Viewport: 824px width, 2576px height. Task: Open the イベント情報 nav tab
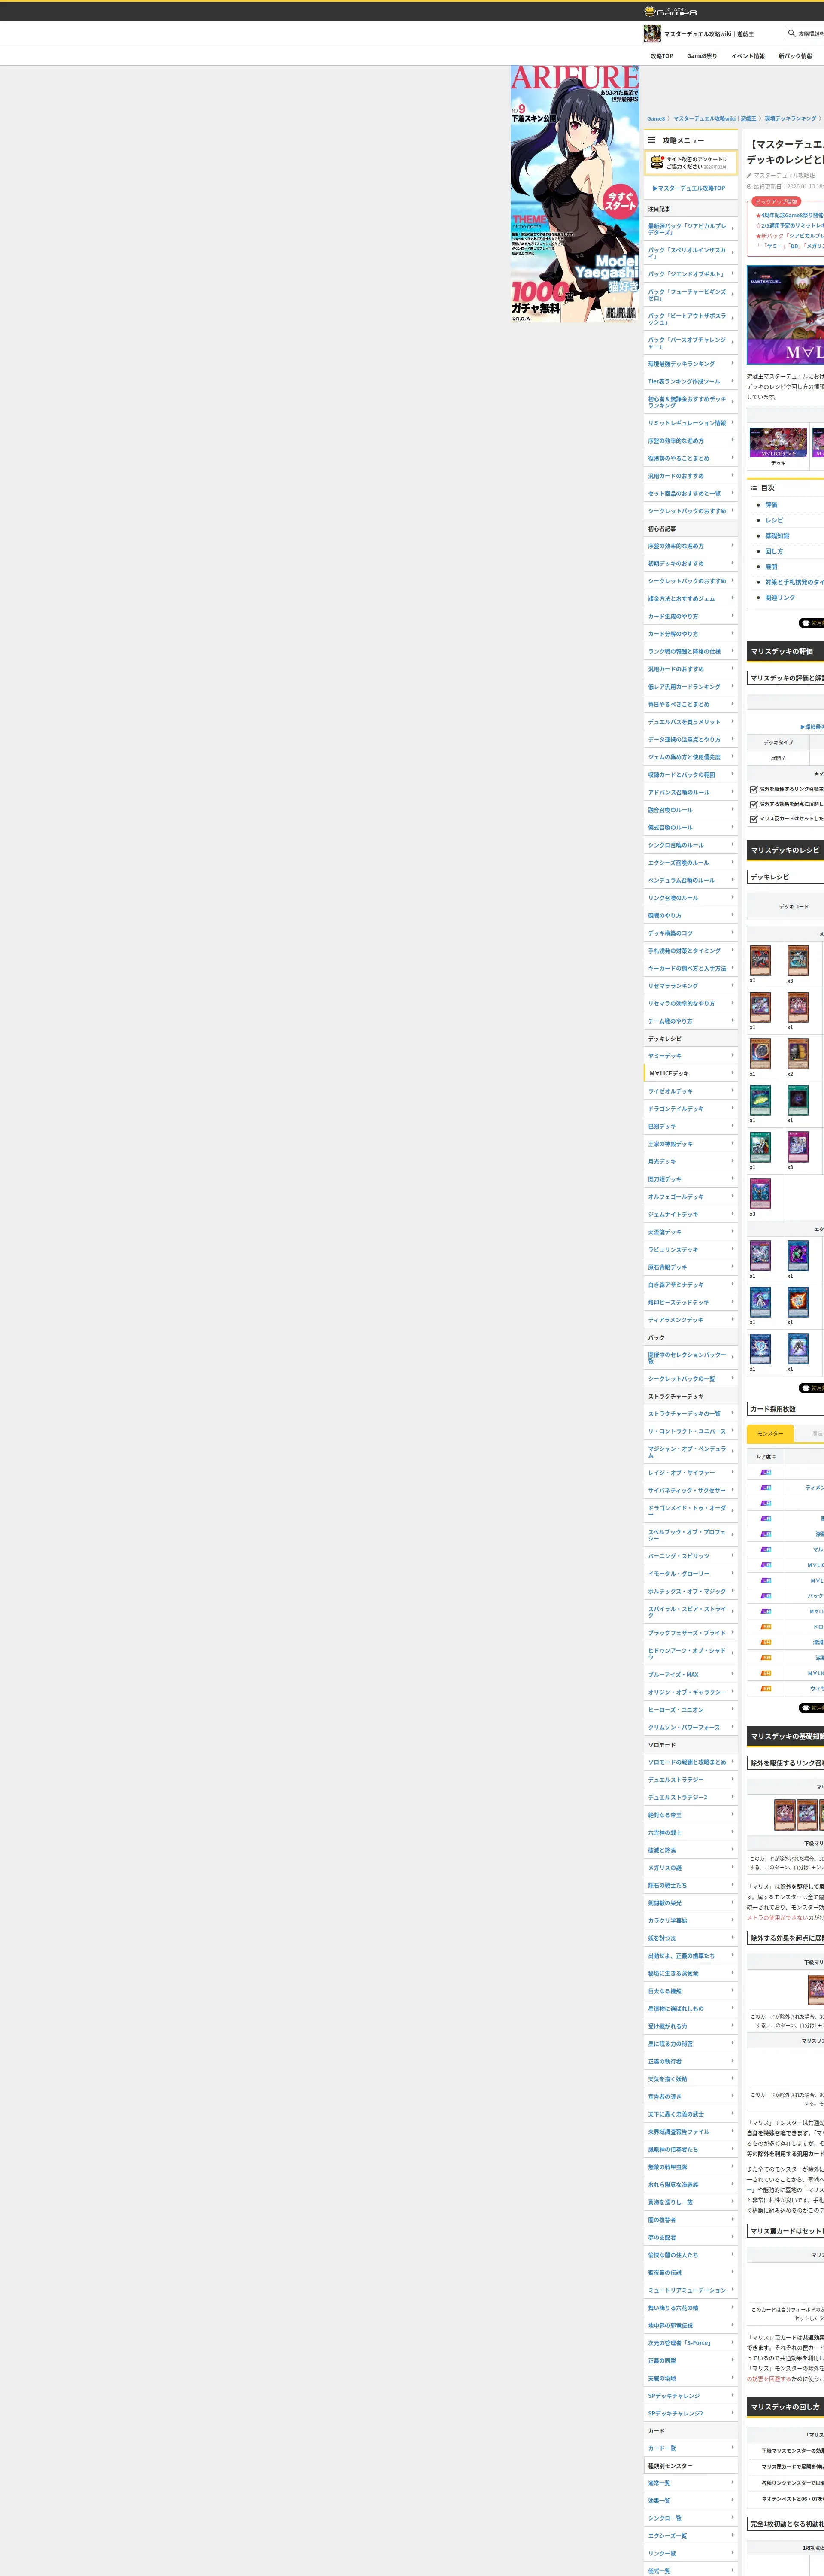tap(747, 56)
